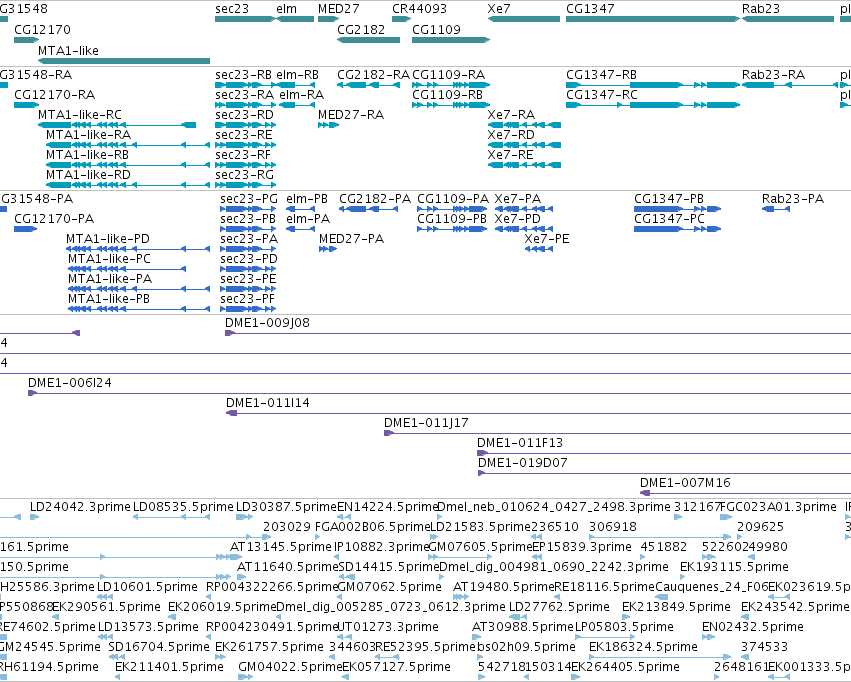The image size is (851, 682).
Task: Click the CR44093 gene label
Action: tap(419, 9)
